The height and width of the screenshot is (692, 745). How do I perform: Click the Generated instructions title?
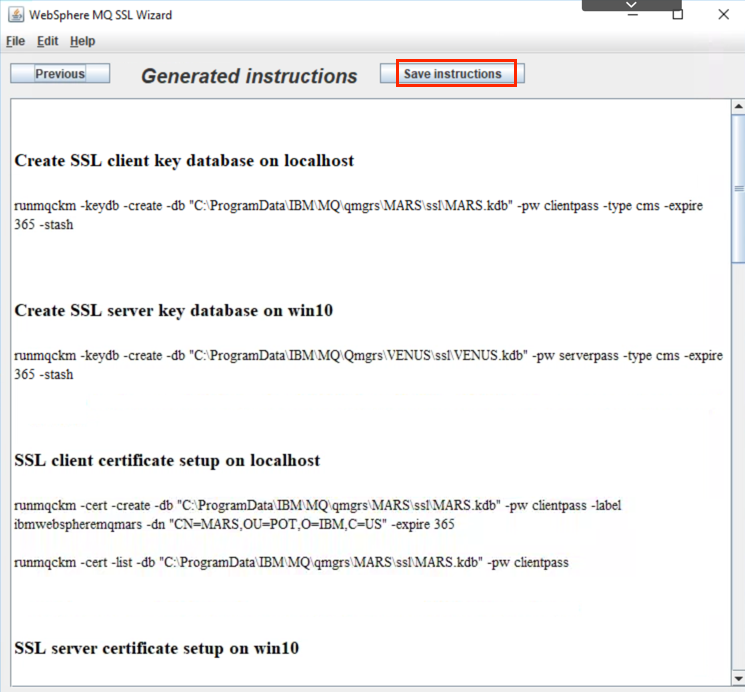[x=249, y=76]
